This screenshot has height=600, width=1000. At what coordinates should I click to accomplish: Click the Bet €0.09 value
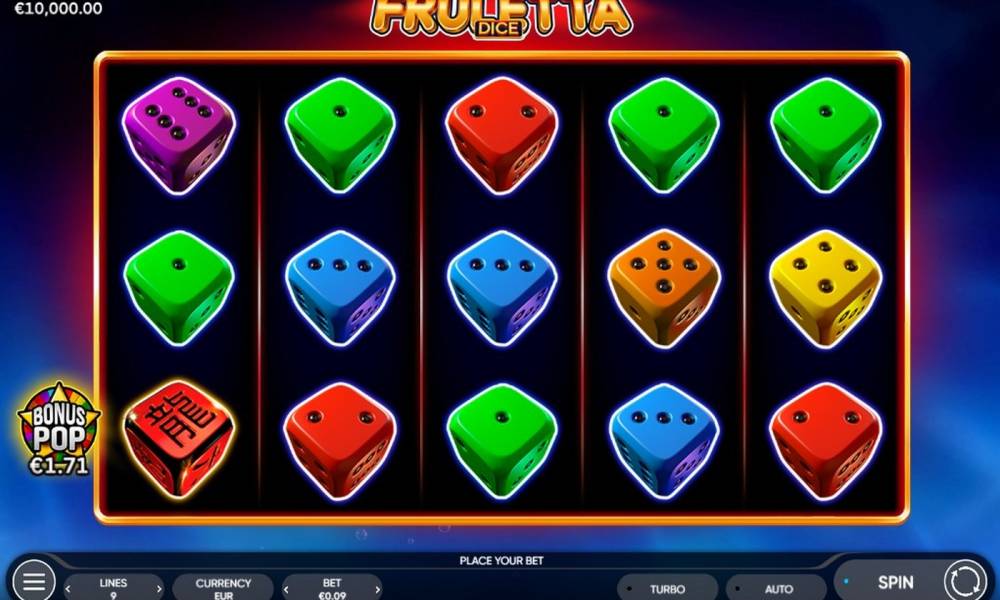(x=332, y=589)
